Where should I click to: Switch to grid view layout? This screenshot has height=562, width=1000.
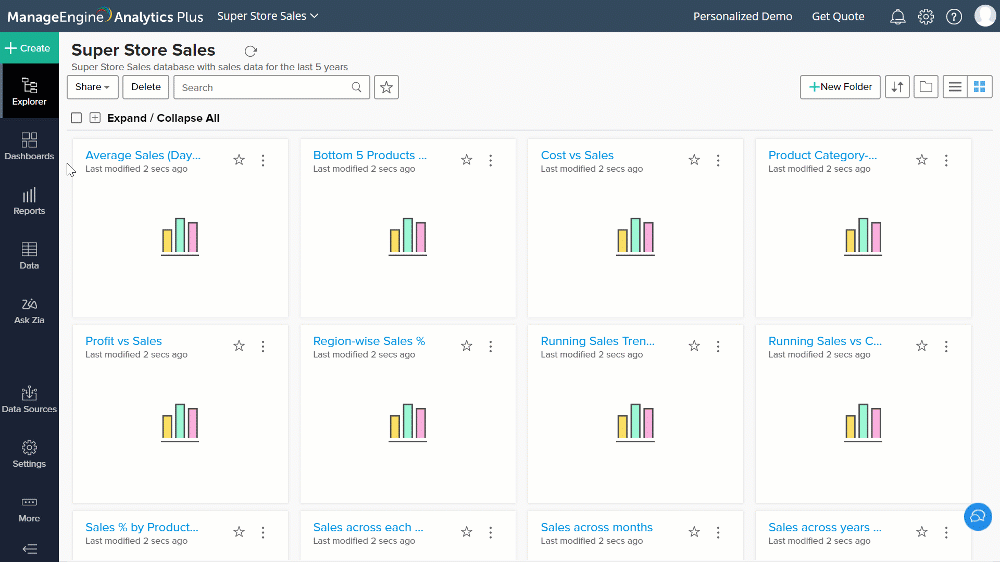coord(979,87)
